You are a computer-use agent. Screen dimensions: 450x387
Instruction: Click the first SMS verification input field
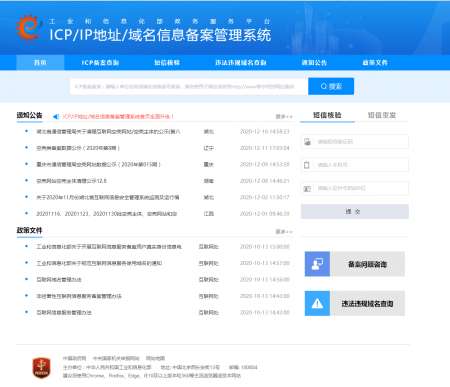[x=355, y=142]
